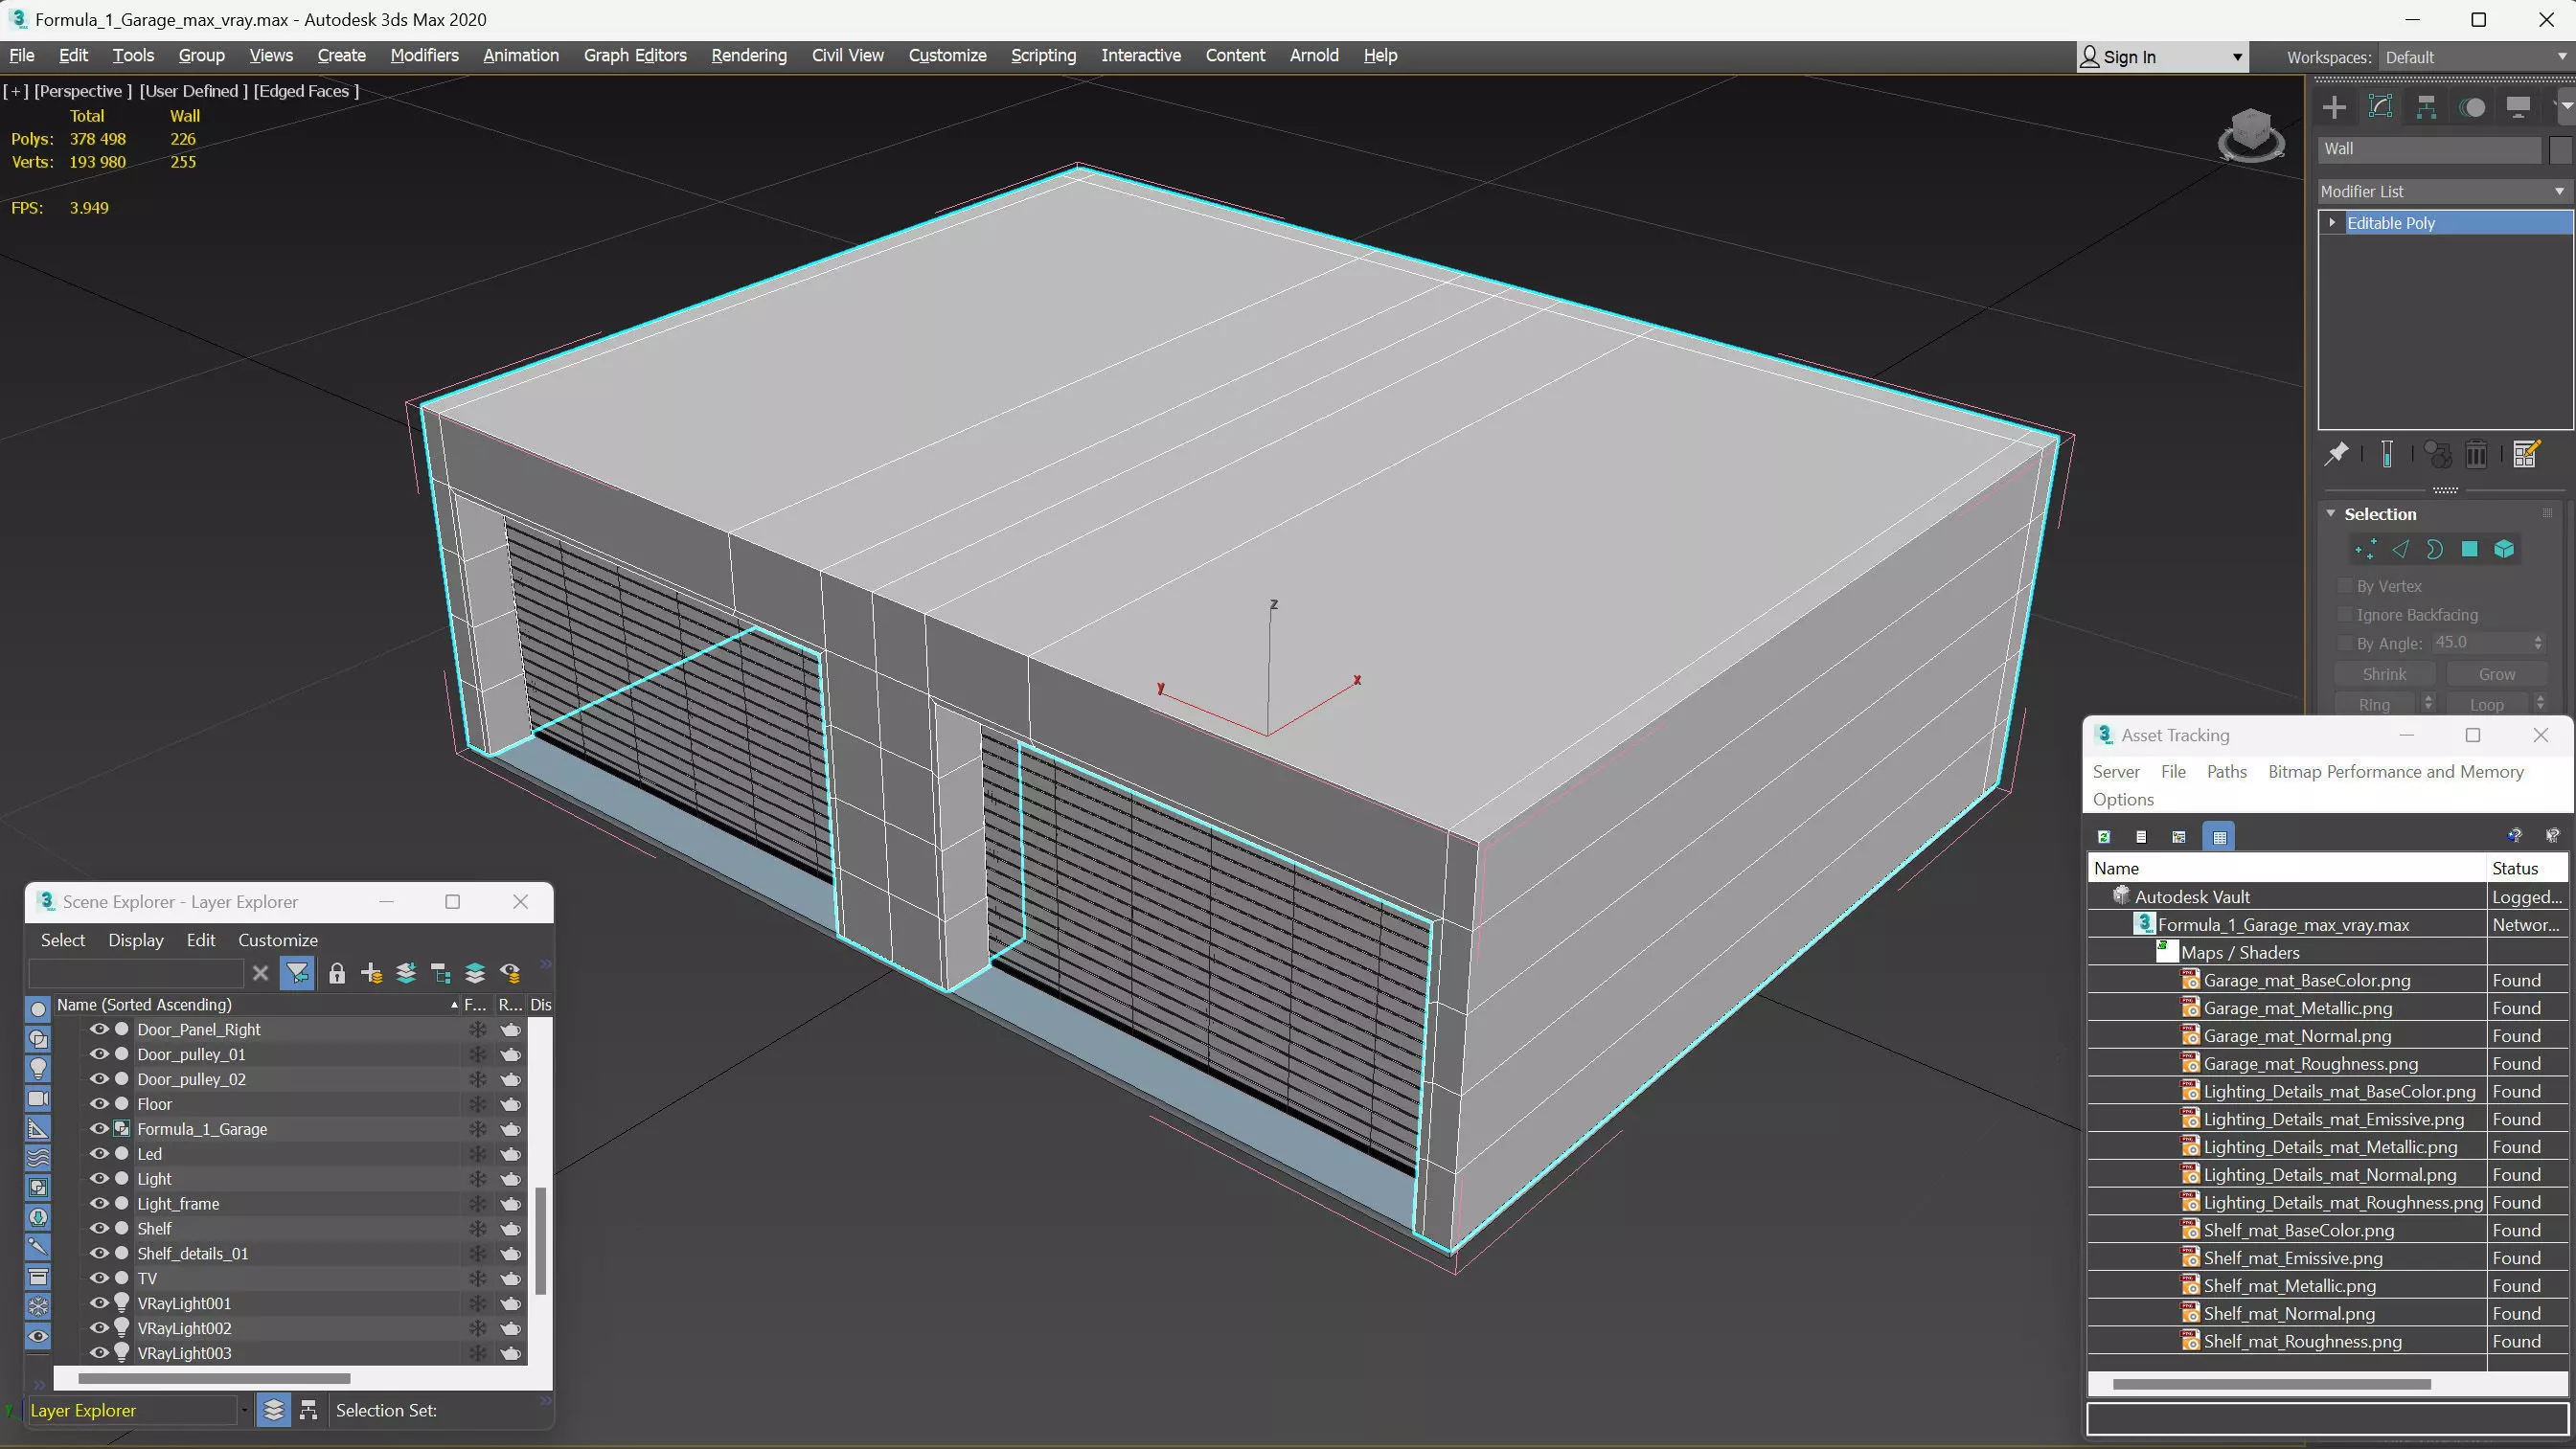
Task: Expand the Editable Poly stack entry
Action: click(2332, 222)
